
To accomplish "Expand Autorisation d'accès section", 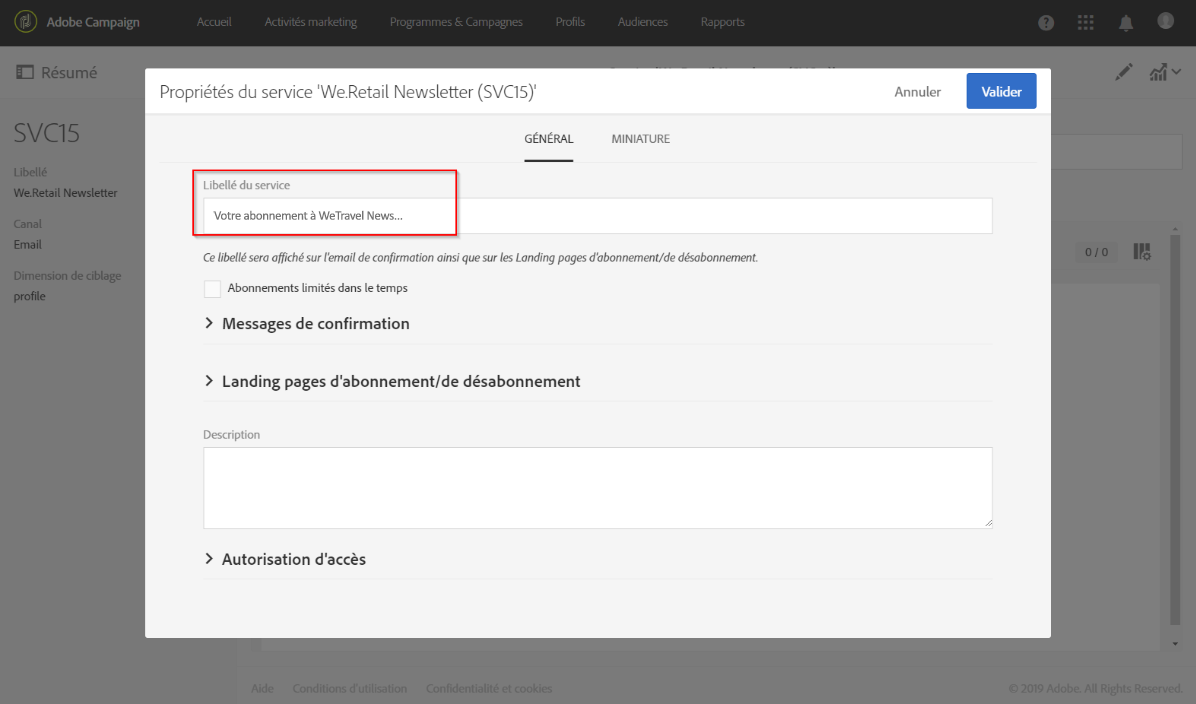I will (285, 559).
